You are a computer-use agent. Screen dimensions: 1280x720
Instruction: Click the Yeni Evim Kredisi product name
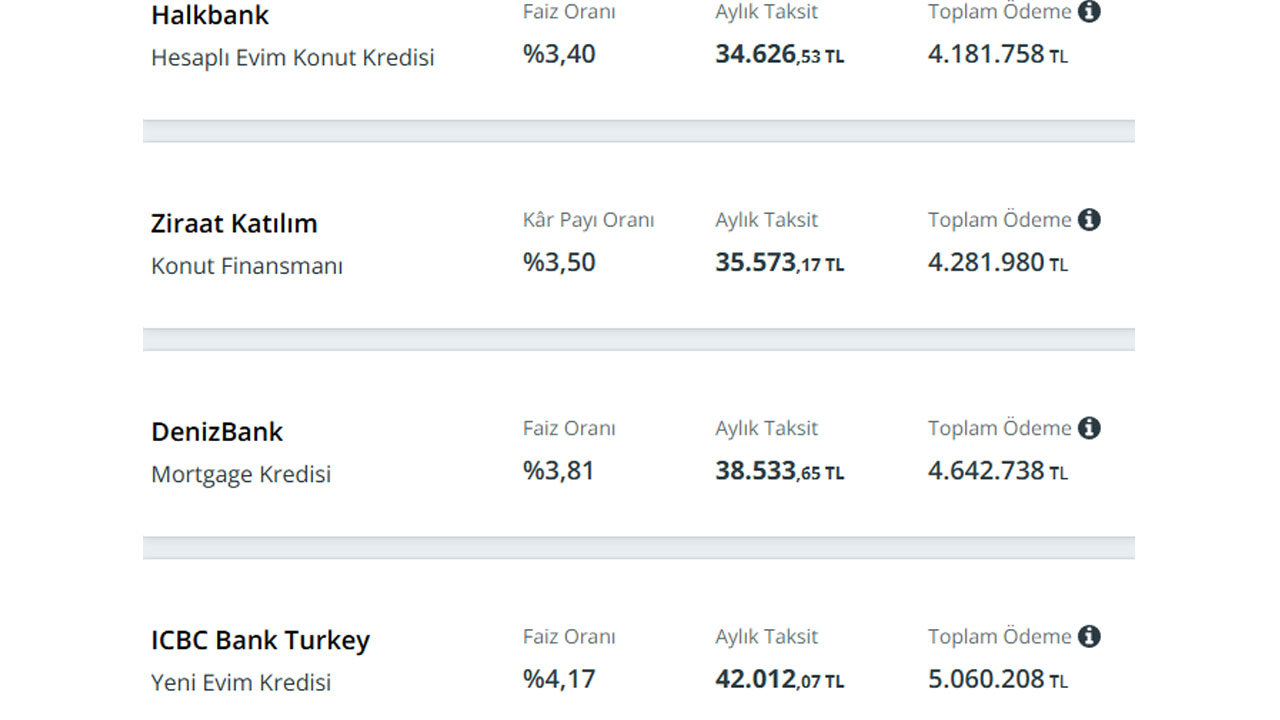(241, 682)
